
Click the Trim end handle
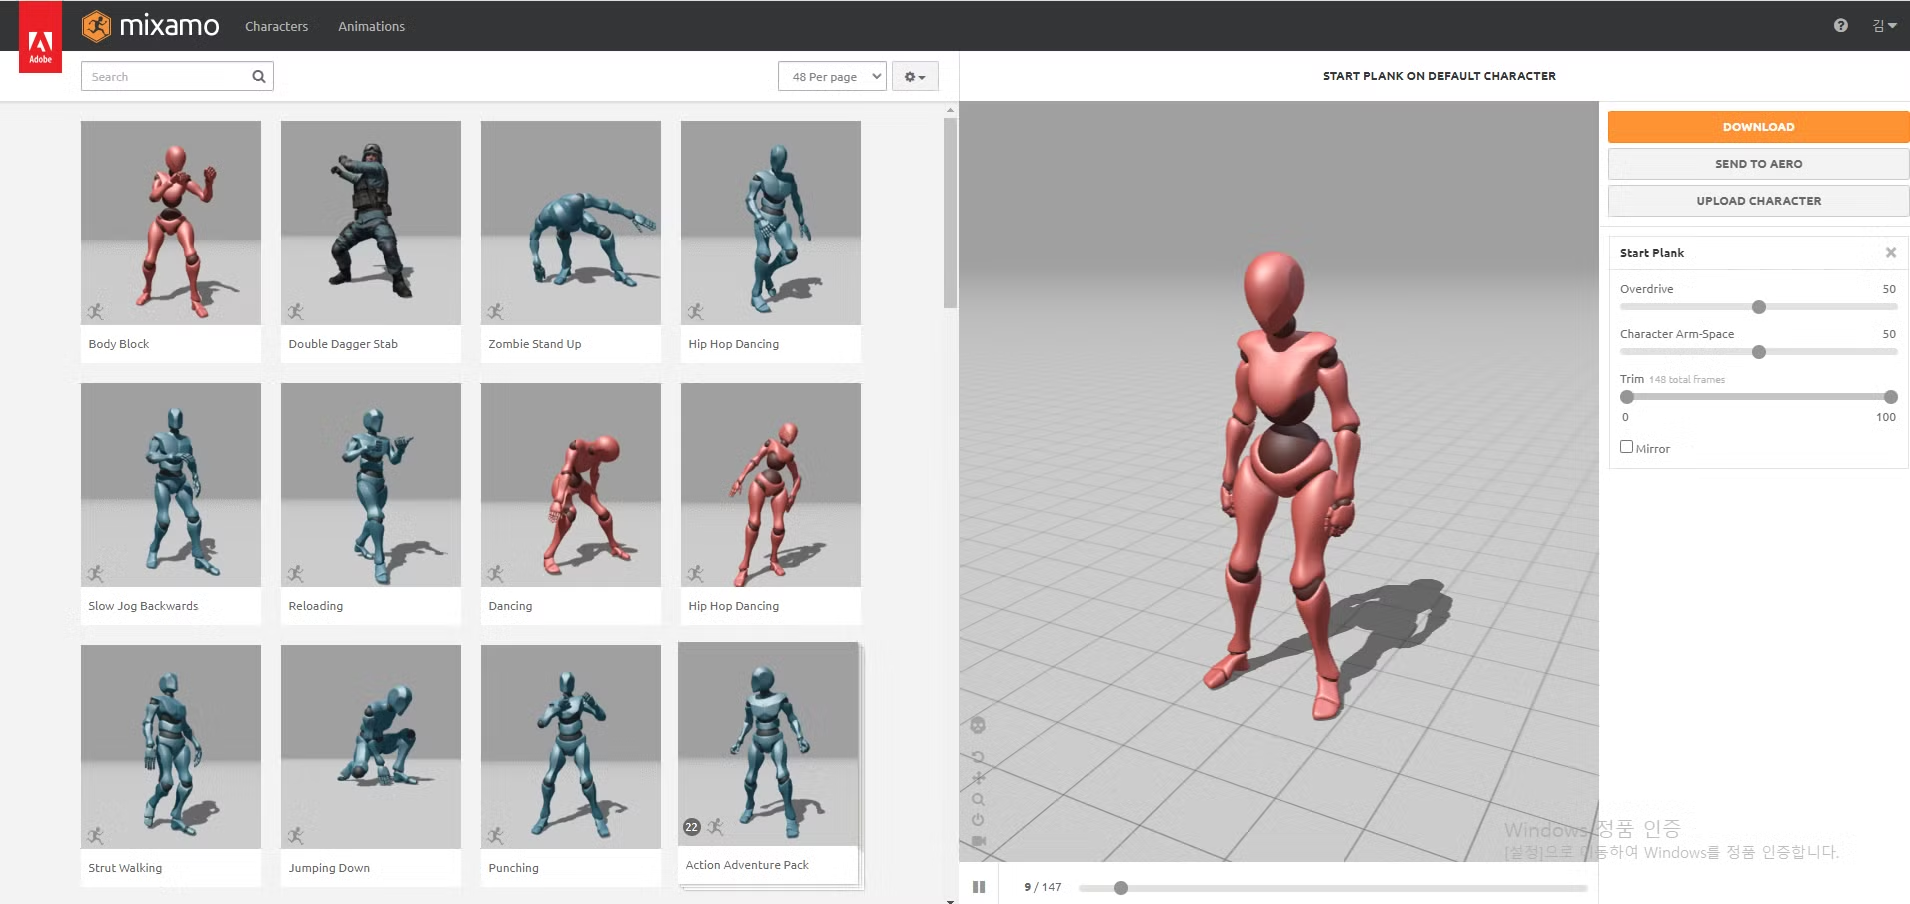[1890, 397]
